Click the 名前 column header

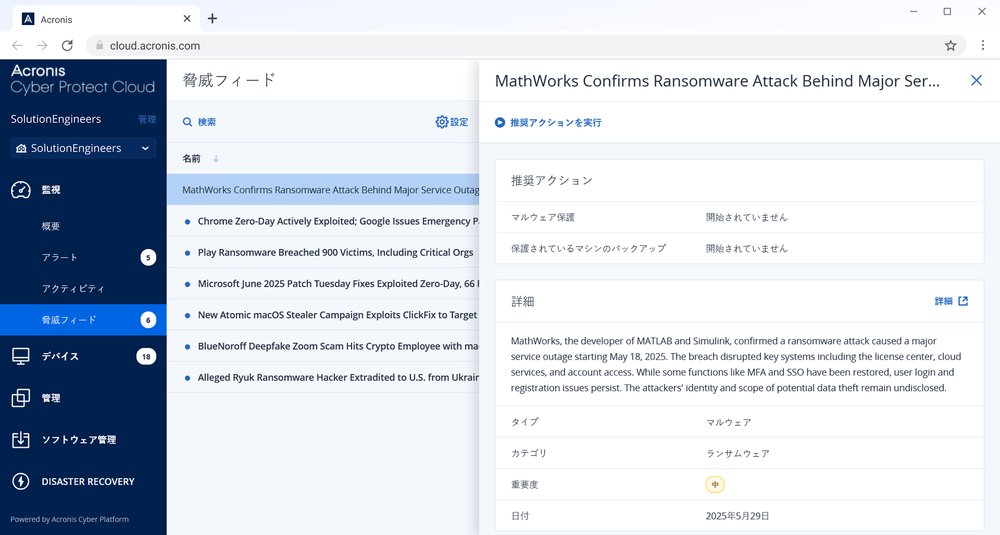tap(191, 159)
